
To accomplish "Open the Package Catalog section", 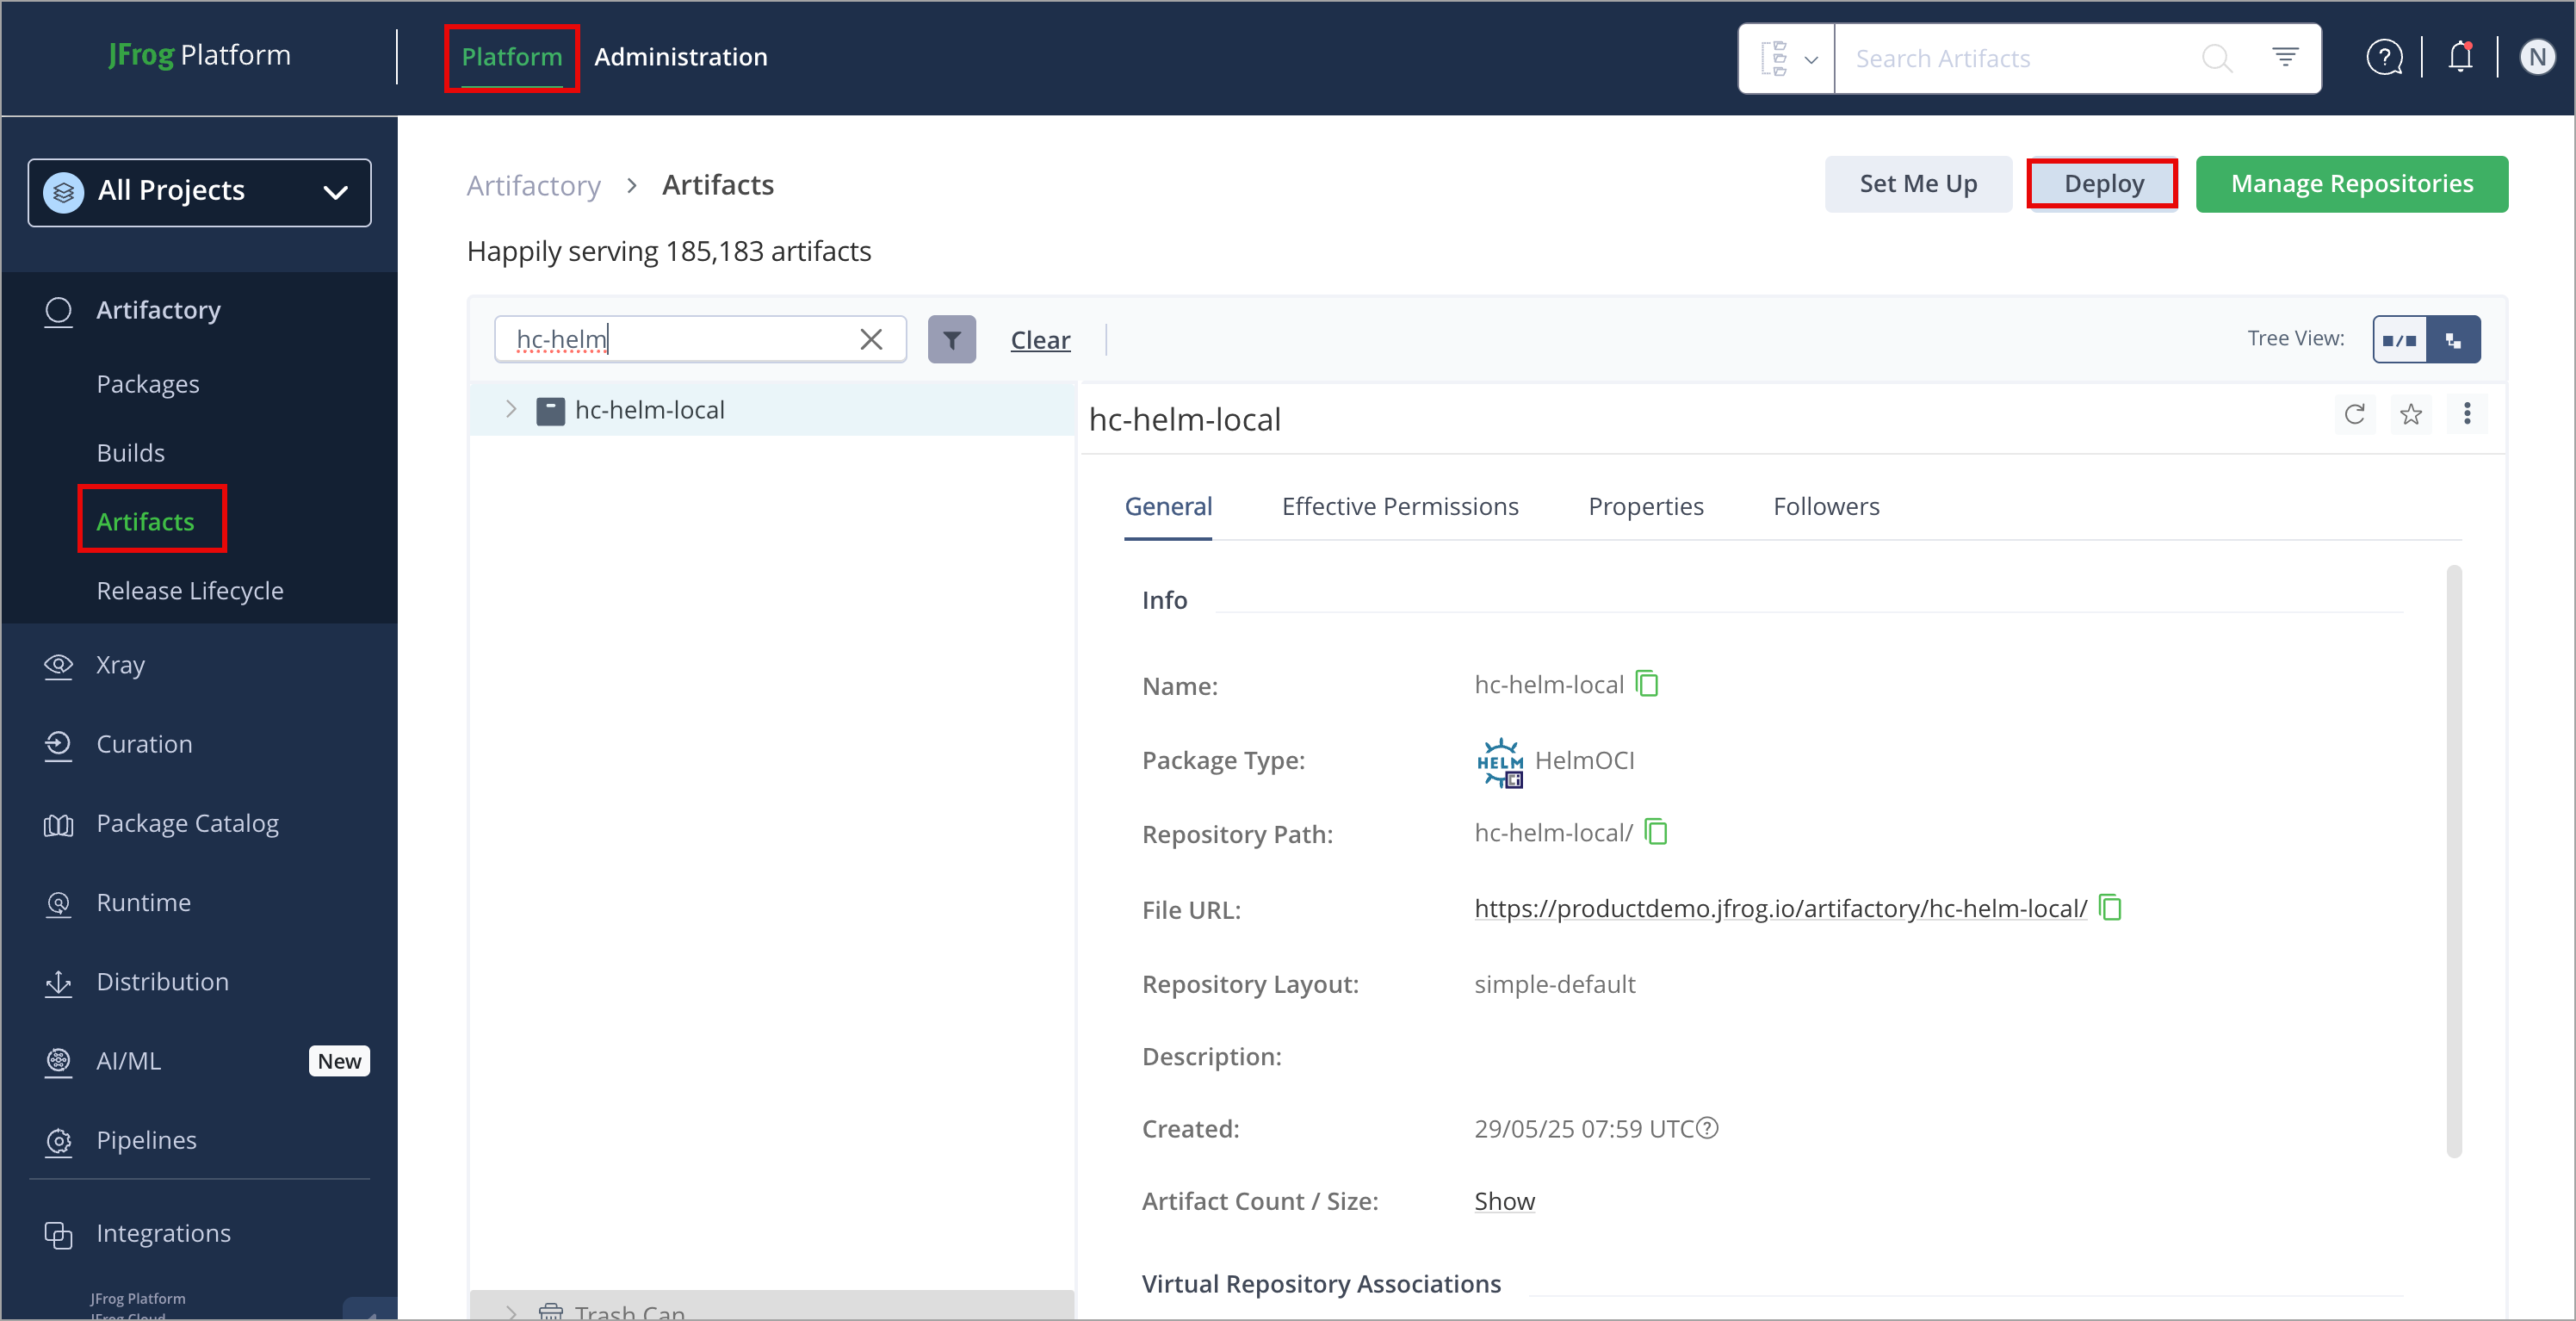I will pos(187,823).
